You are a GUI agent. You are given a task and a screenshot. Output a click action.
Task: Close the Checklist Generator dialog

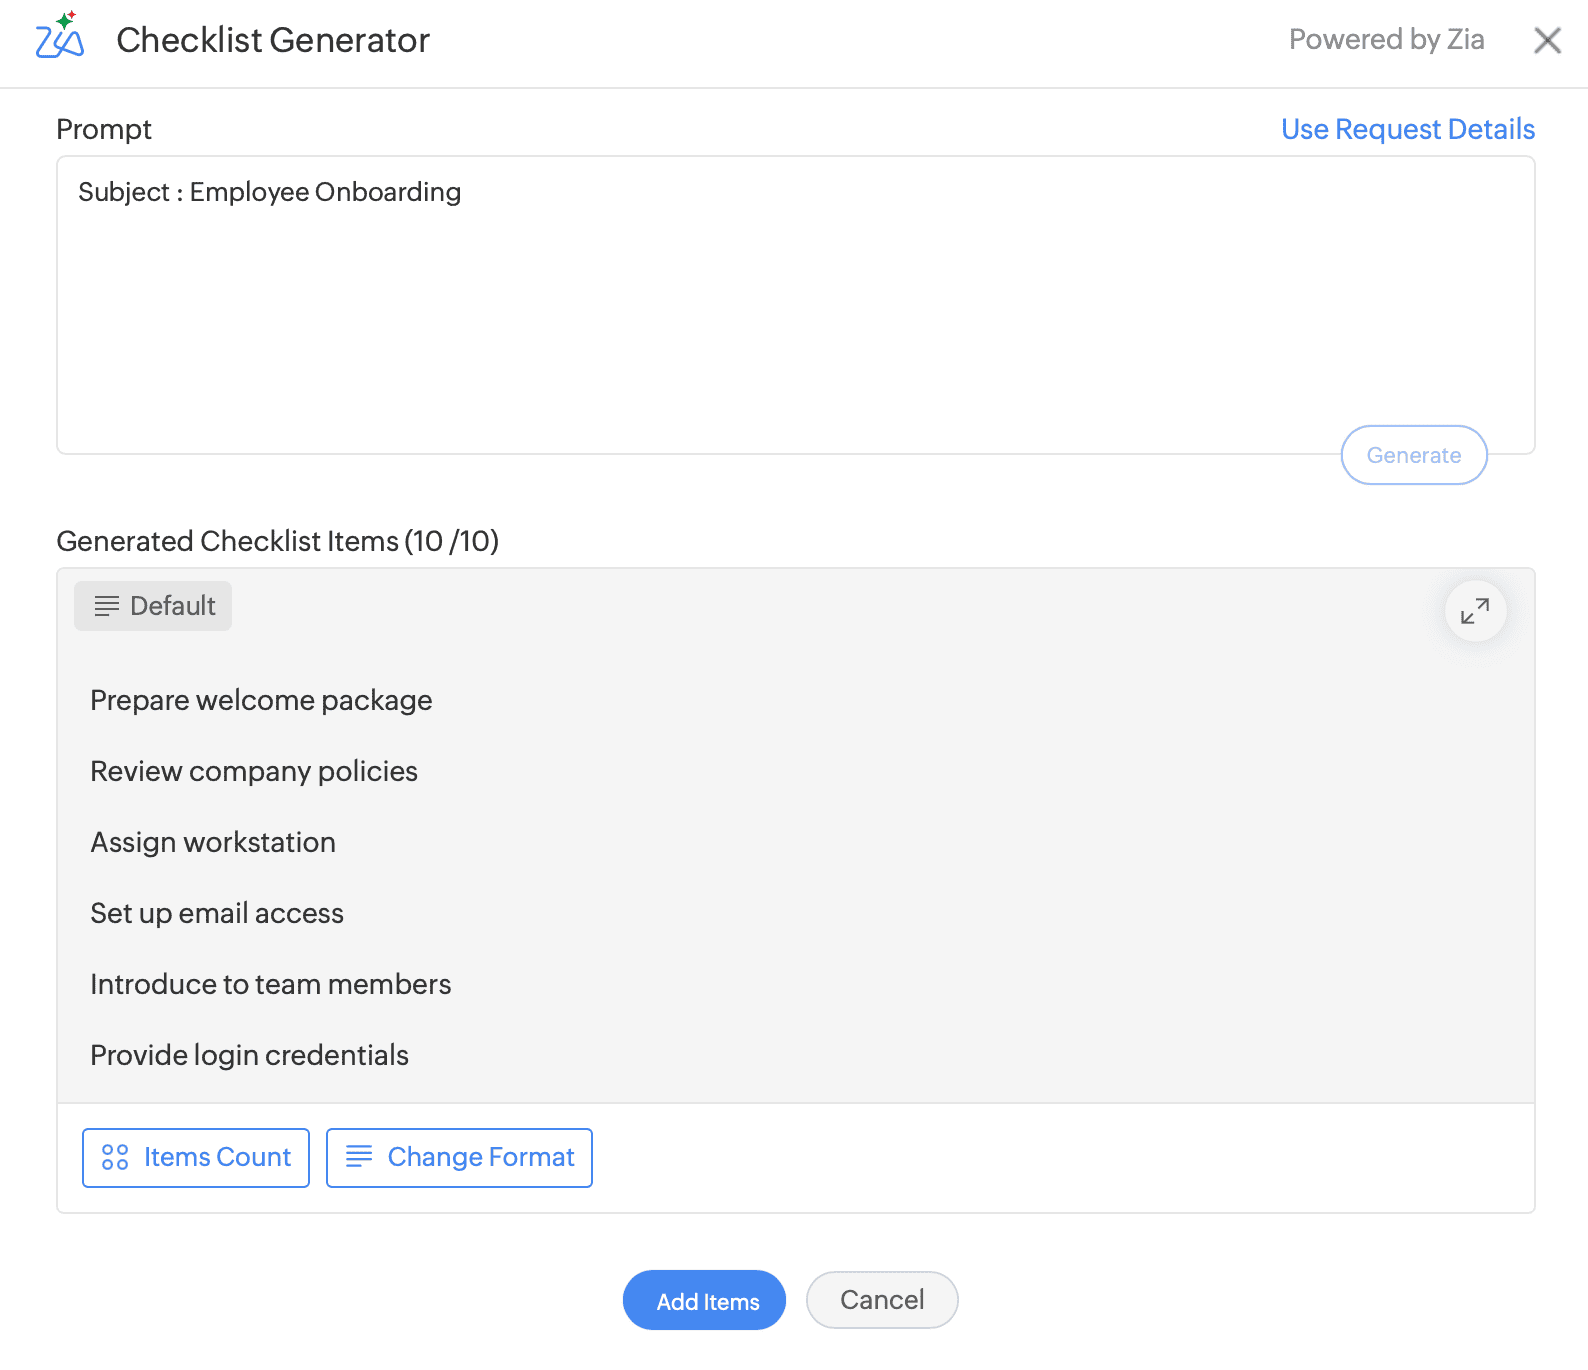pos(1547,41)
